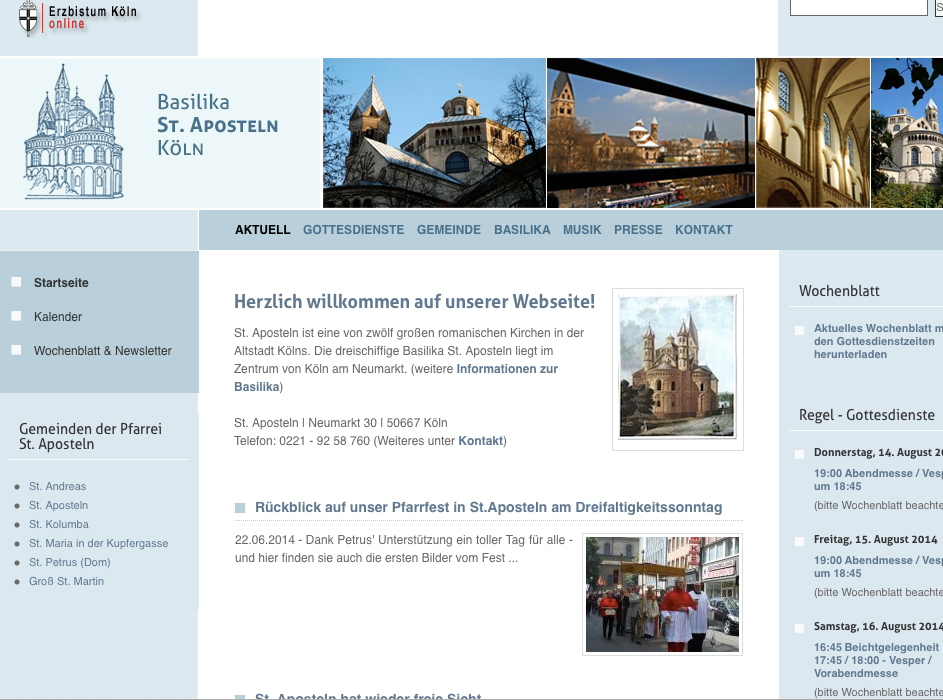Screen dimensions: 943x700
Task: Open the PRESSE navigation tab
Action: click(x=638, y=230)
